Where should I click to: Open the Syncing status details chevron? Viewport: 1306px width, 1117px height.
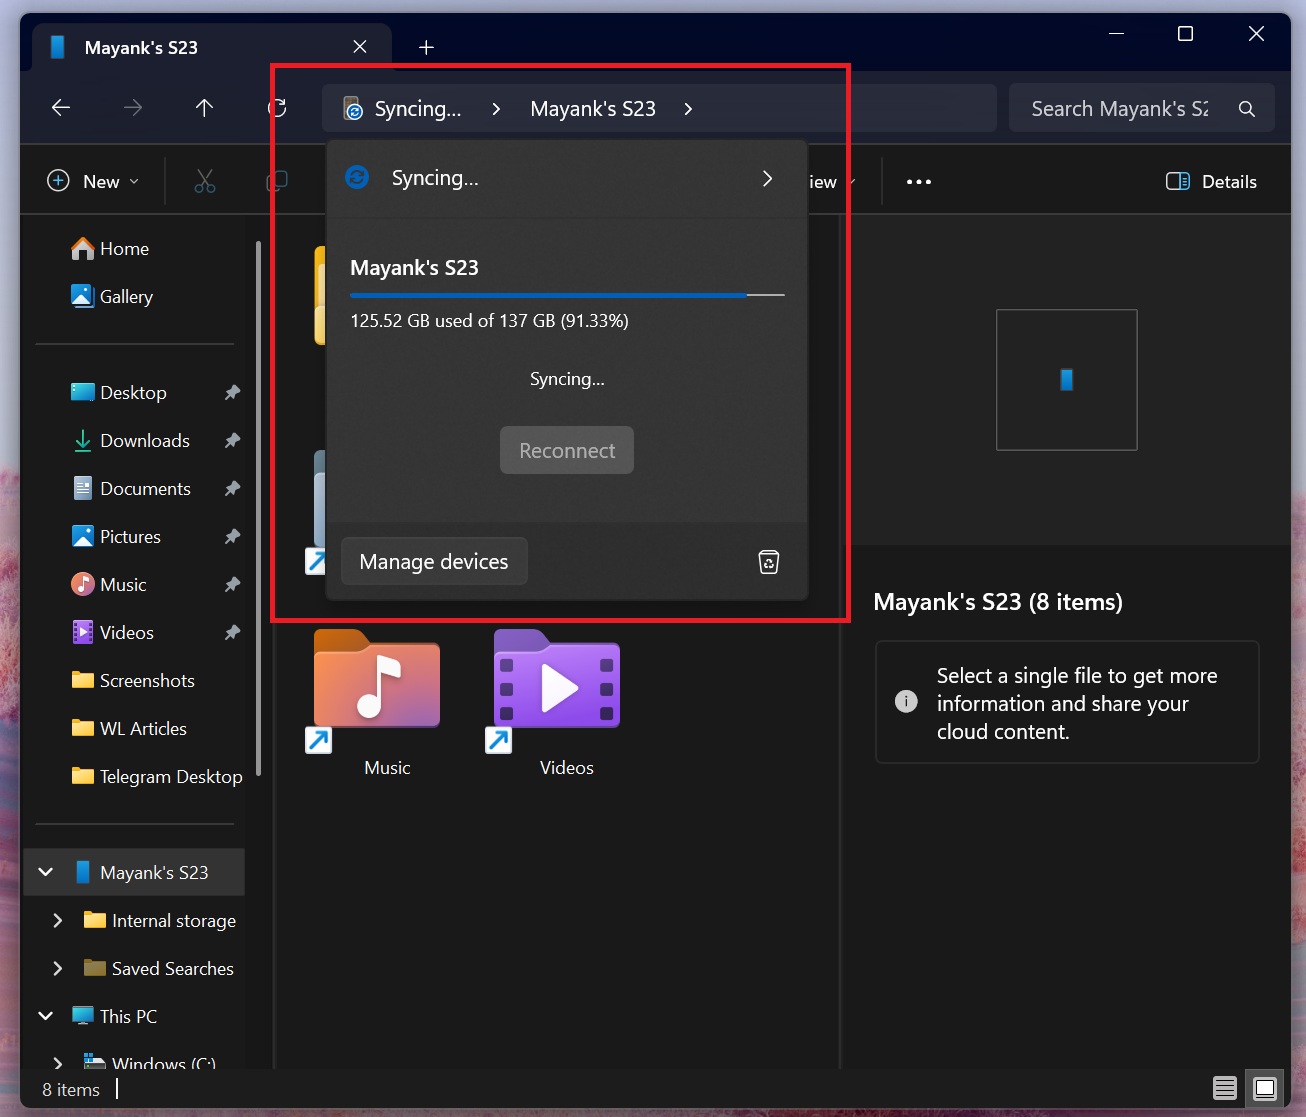(x=767, y=178)
